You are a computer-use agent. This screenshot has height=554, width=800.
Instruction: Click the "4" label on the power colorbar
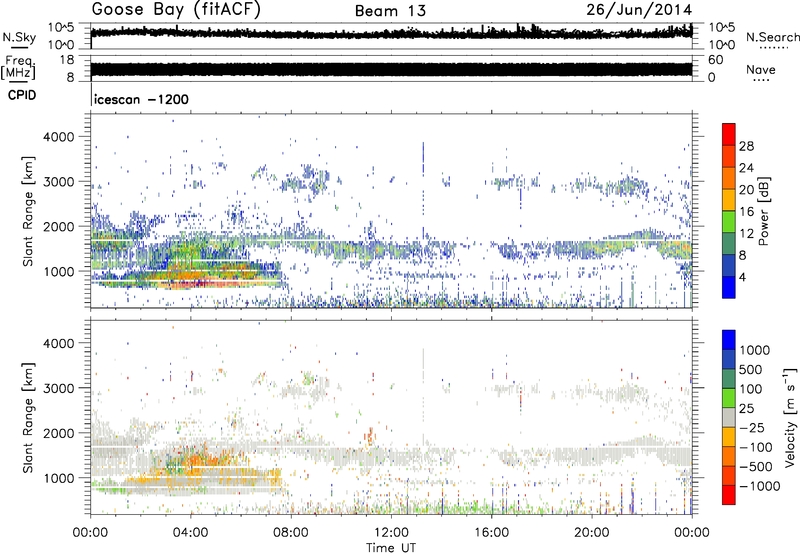[742, 277]
